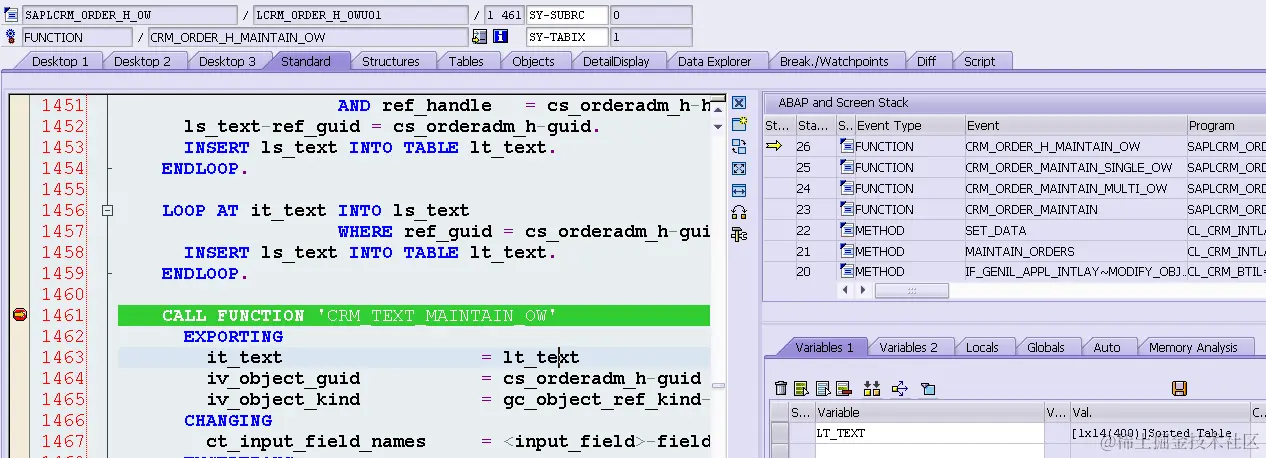Screen dimensions: 1266x458
Task: Open the Script tab
Action: [x=979, y=61]
